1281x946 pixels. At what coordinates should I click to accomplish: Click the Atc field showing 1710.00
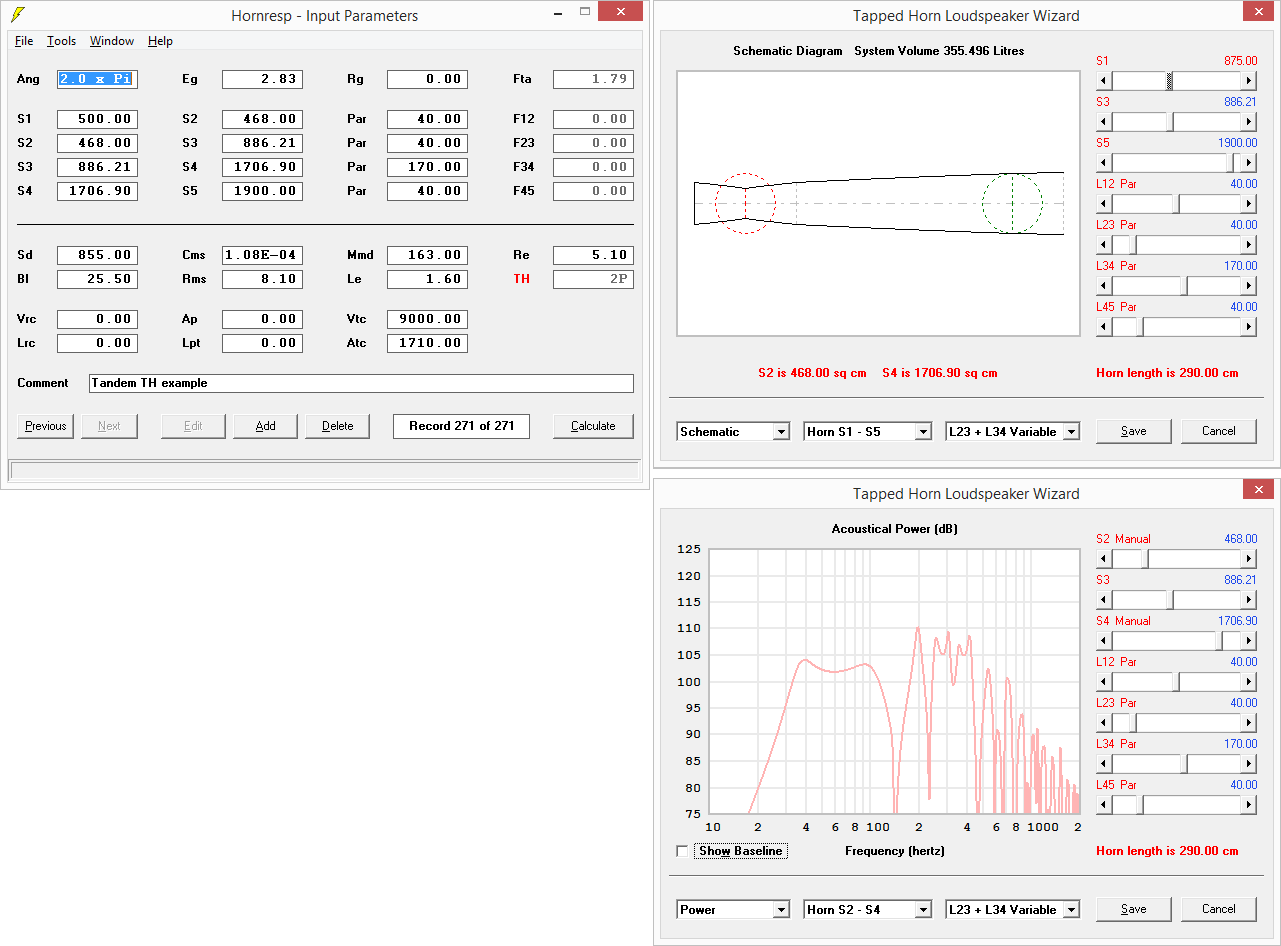point(427,343)
